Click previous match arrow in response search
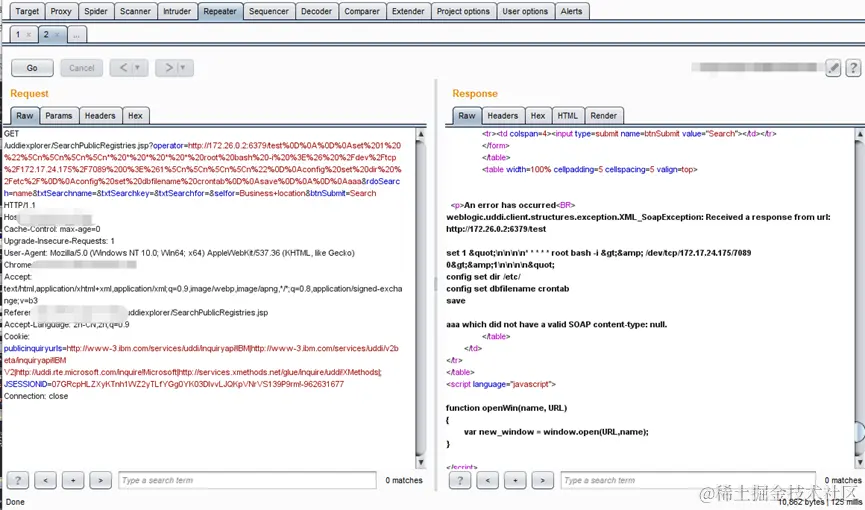The image size is (865, 510). point(487,481)
